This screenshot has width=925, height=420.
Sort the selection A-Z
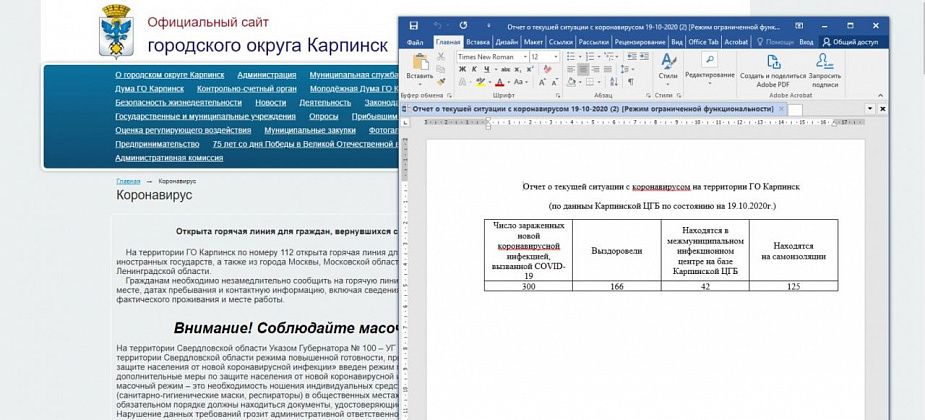(614, 82)
